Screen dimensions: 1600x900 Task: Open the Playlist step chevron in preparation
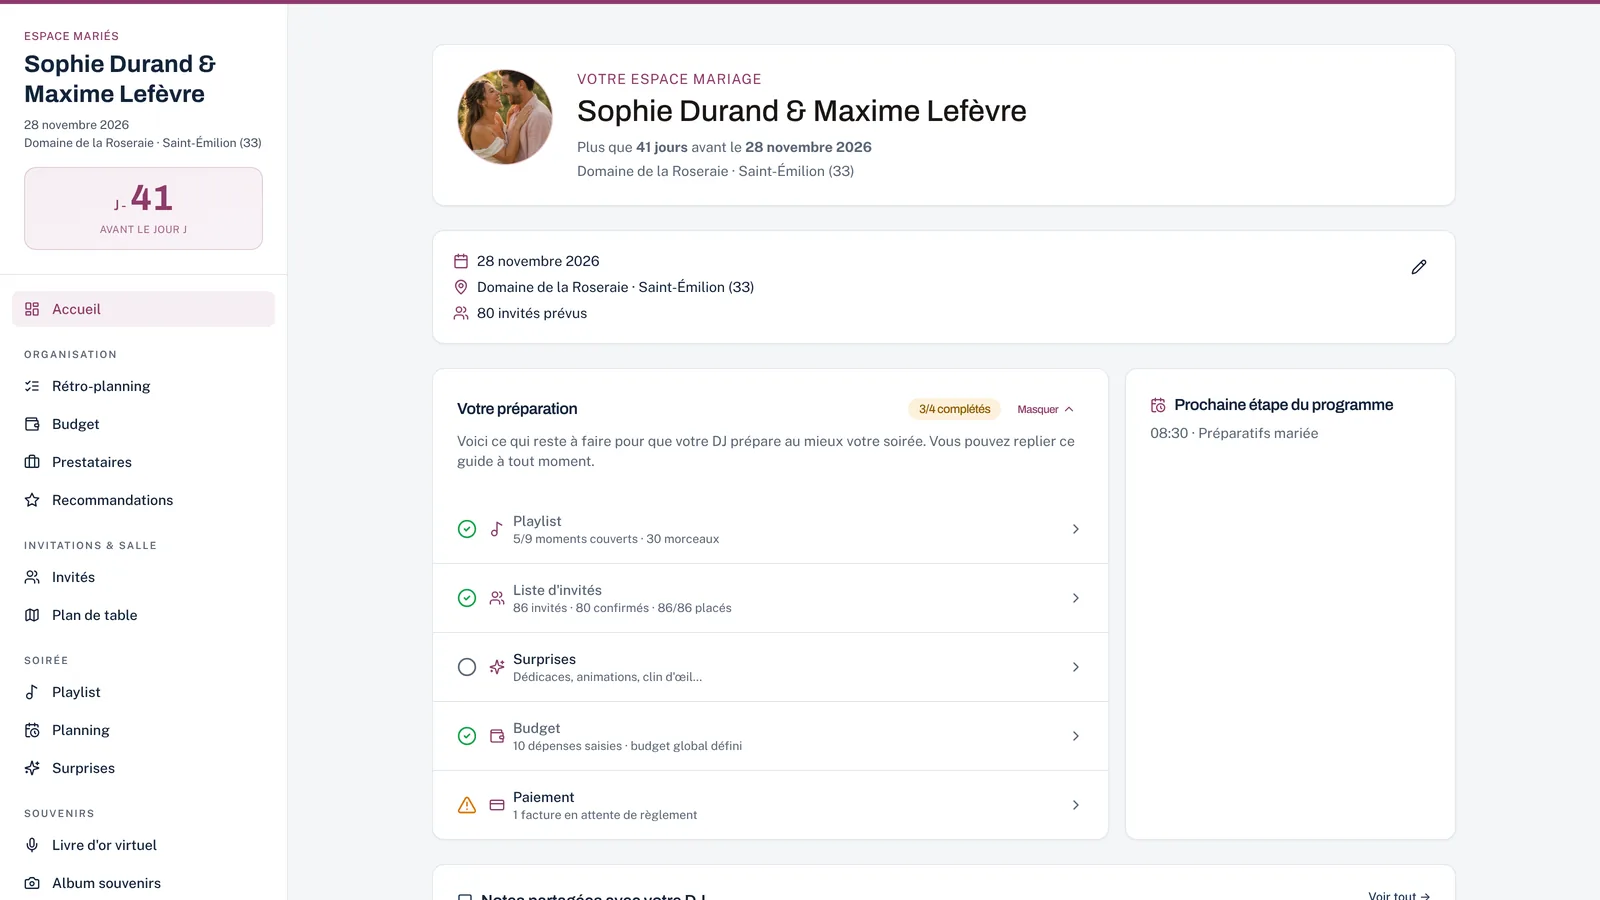1076,529
